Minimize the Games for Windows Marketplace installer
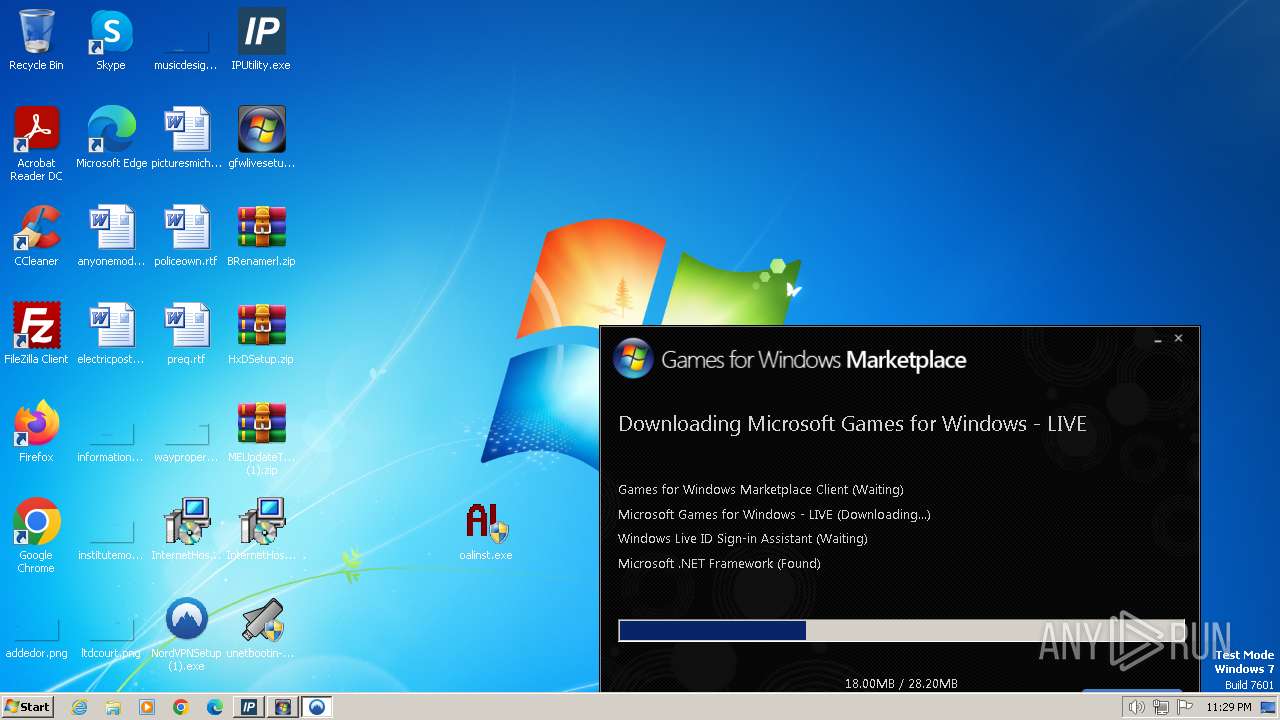 point(1158,340)
